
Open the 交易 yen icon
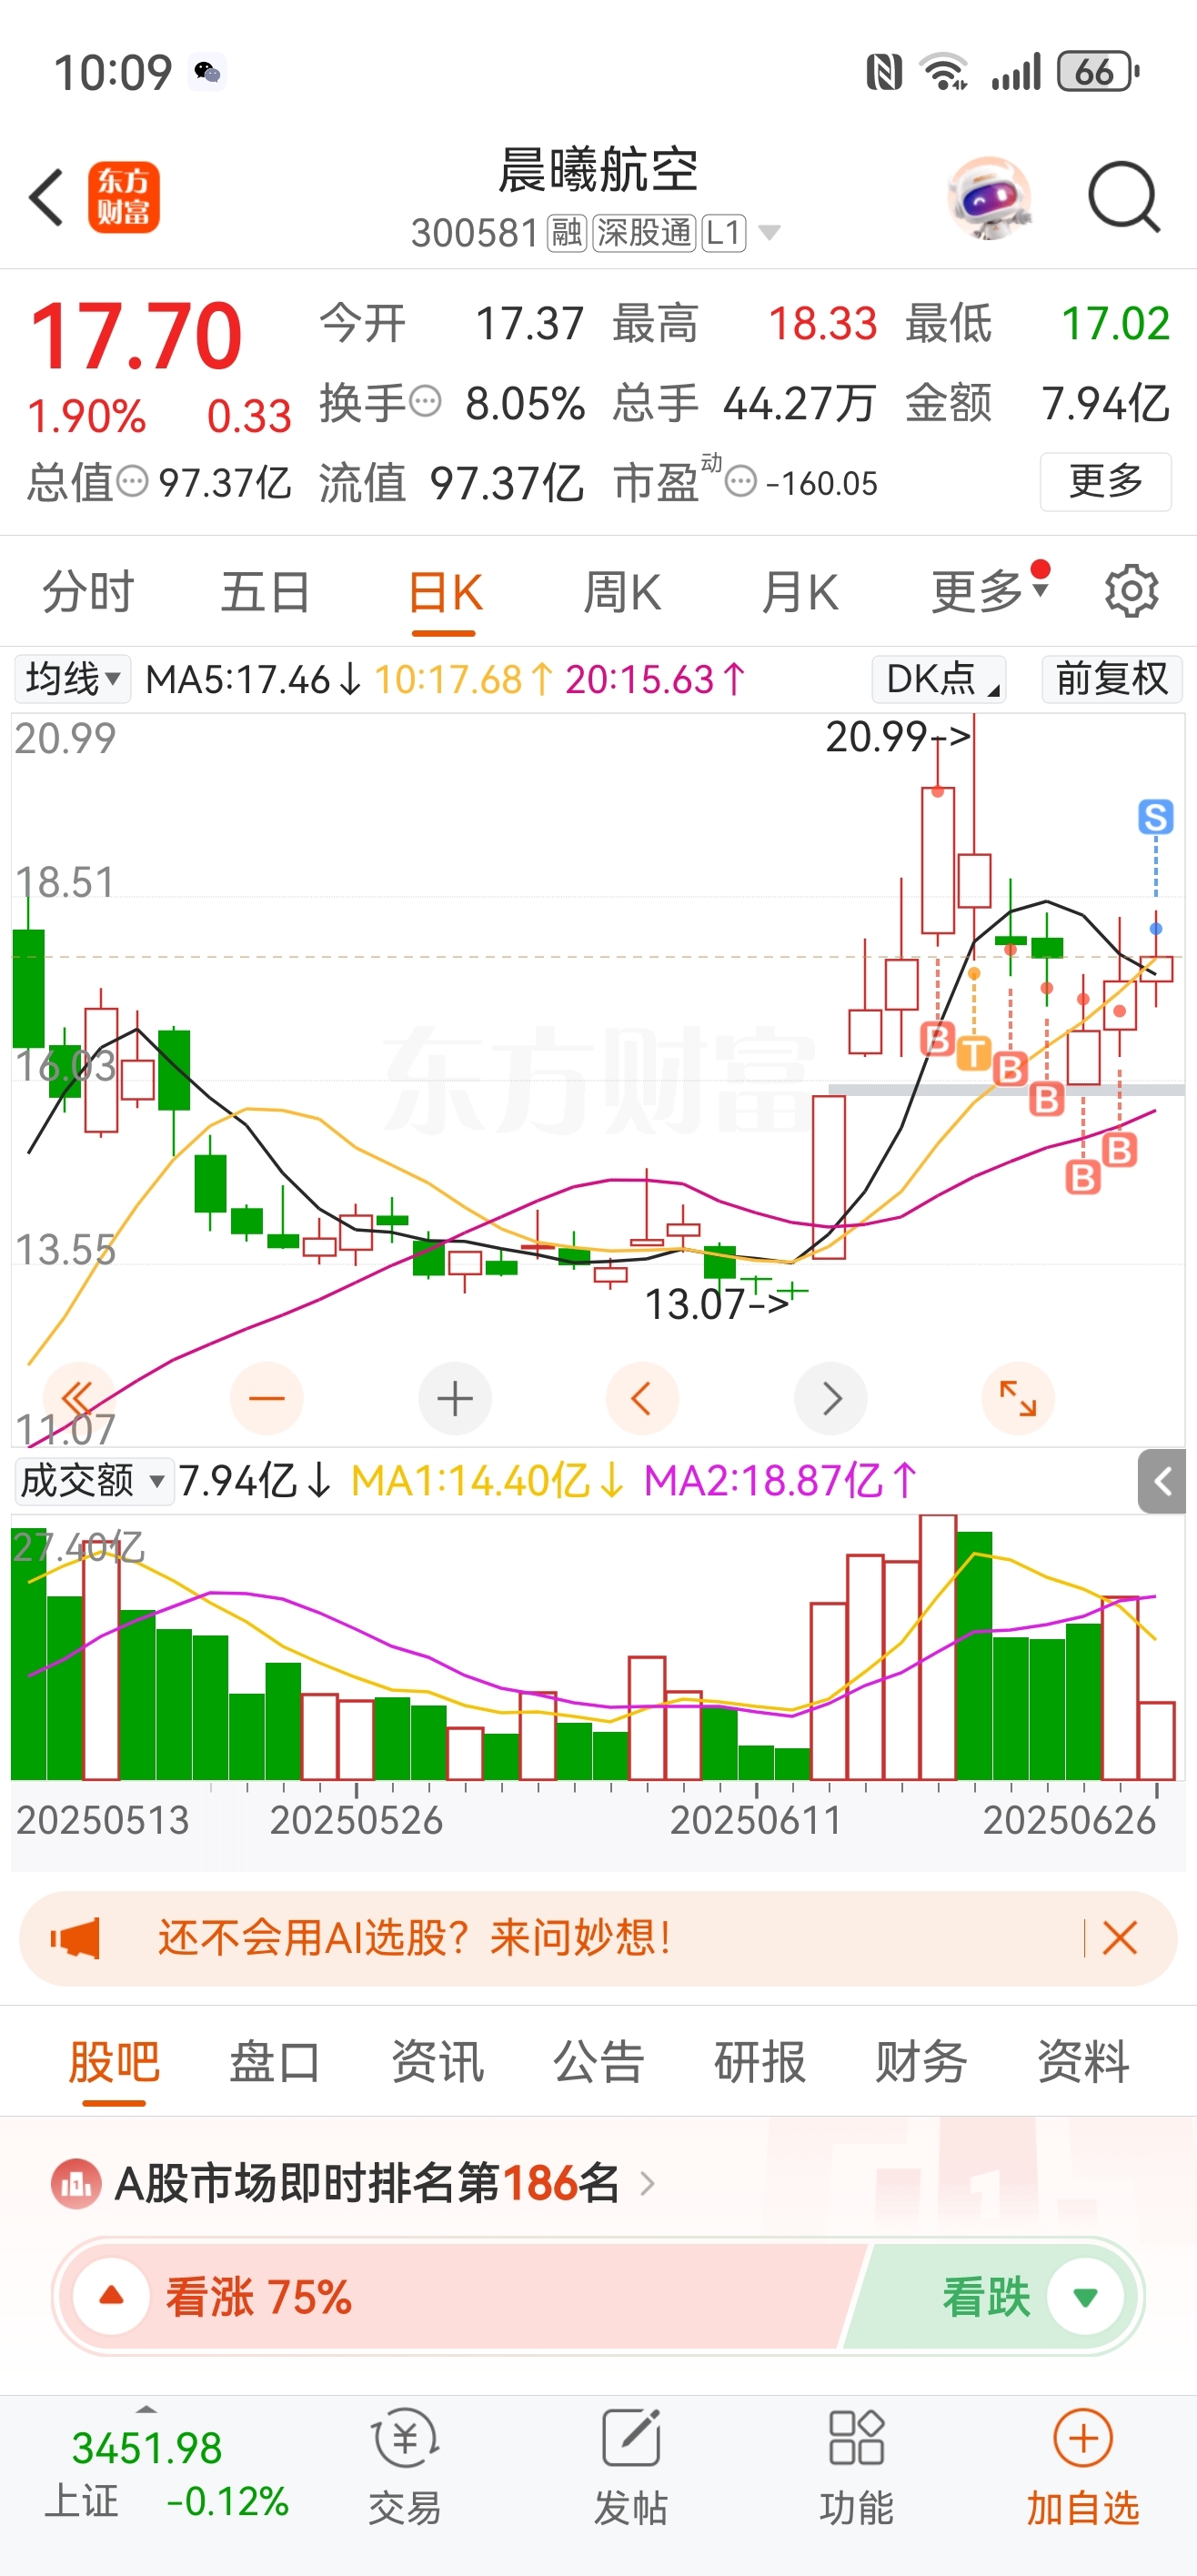[x=405, y=2439]
